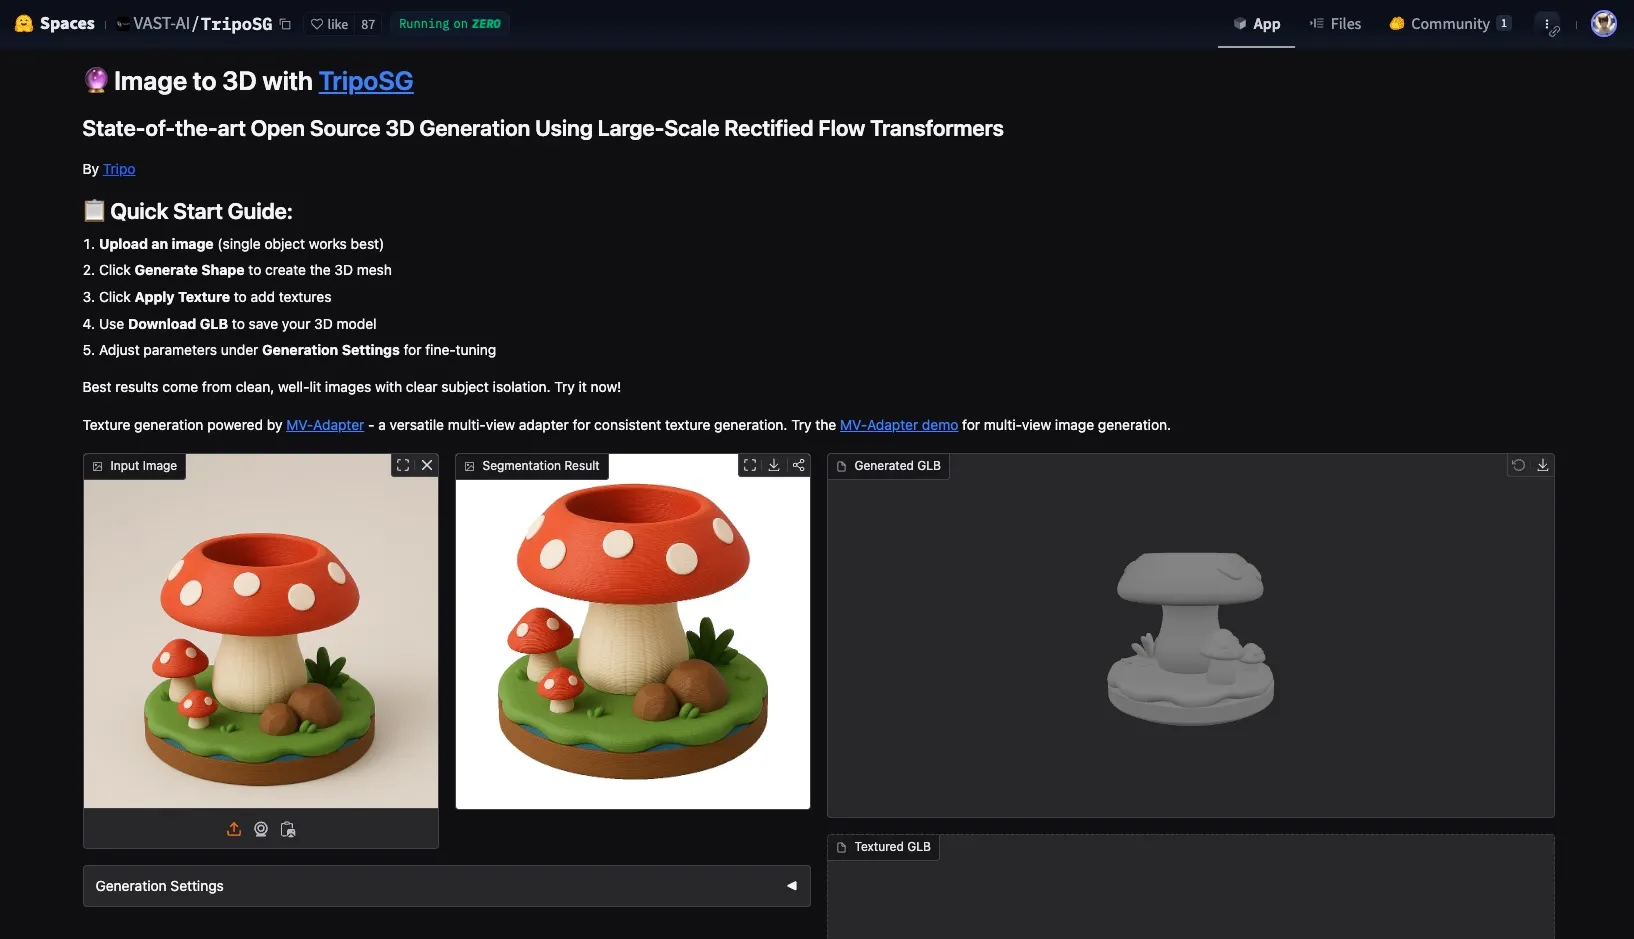The image size is (1634, 939).
Task: Open the Community tab
Action: point(1449,23)
